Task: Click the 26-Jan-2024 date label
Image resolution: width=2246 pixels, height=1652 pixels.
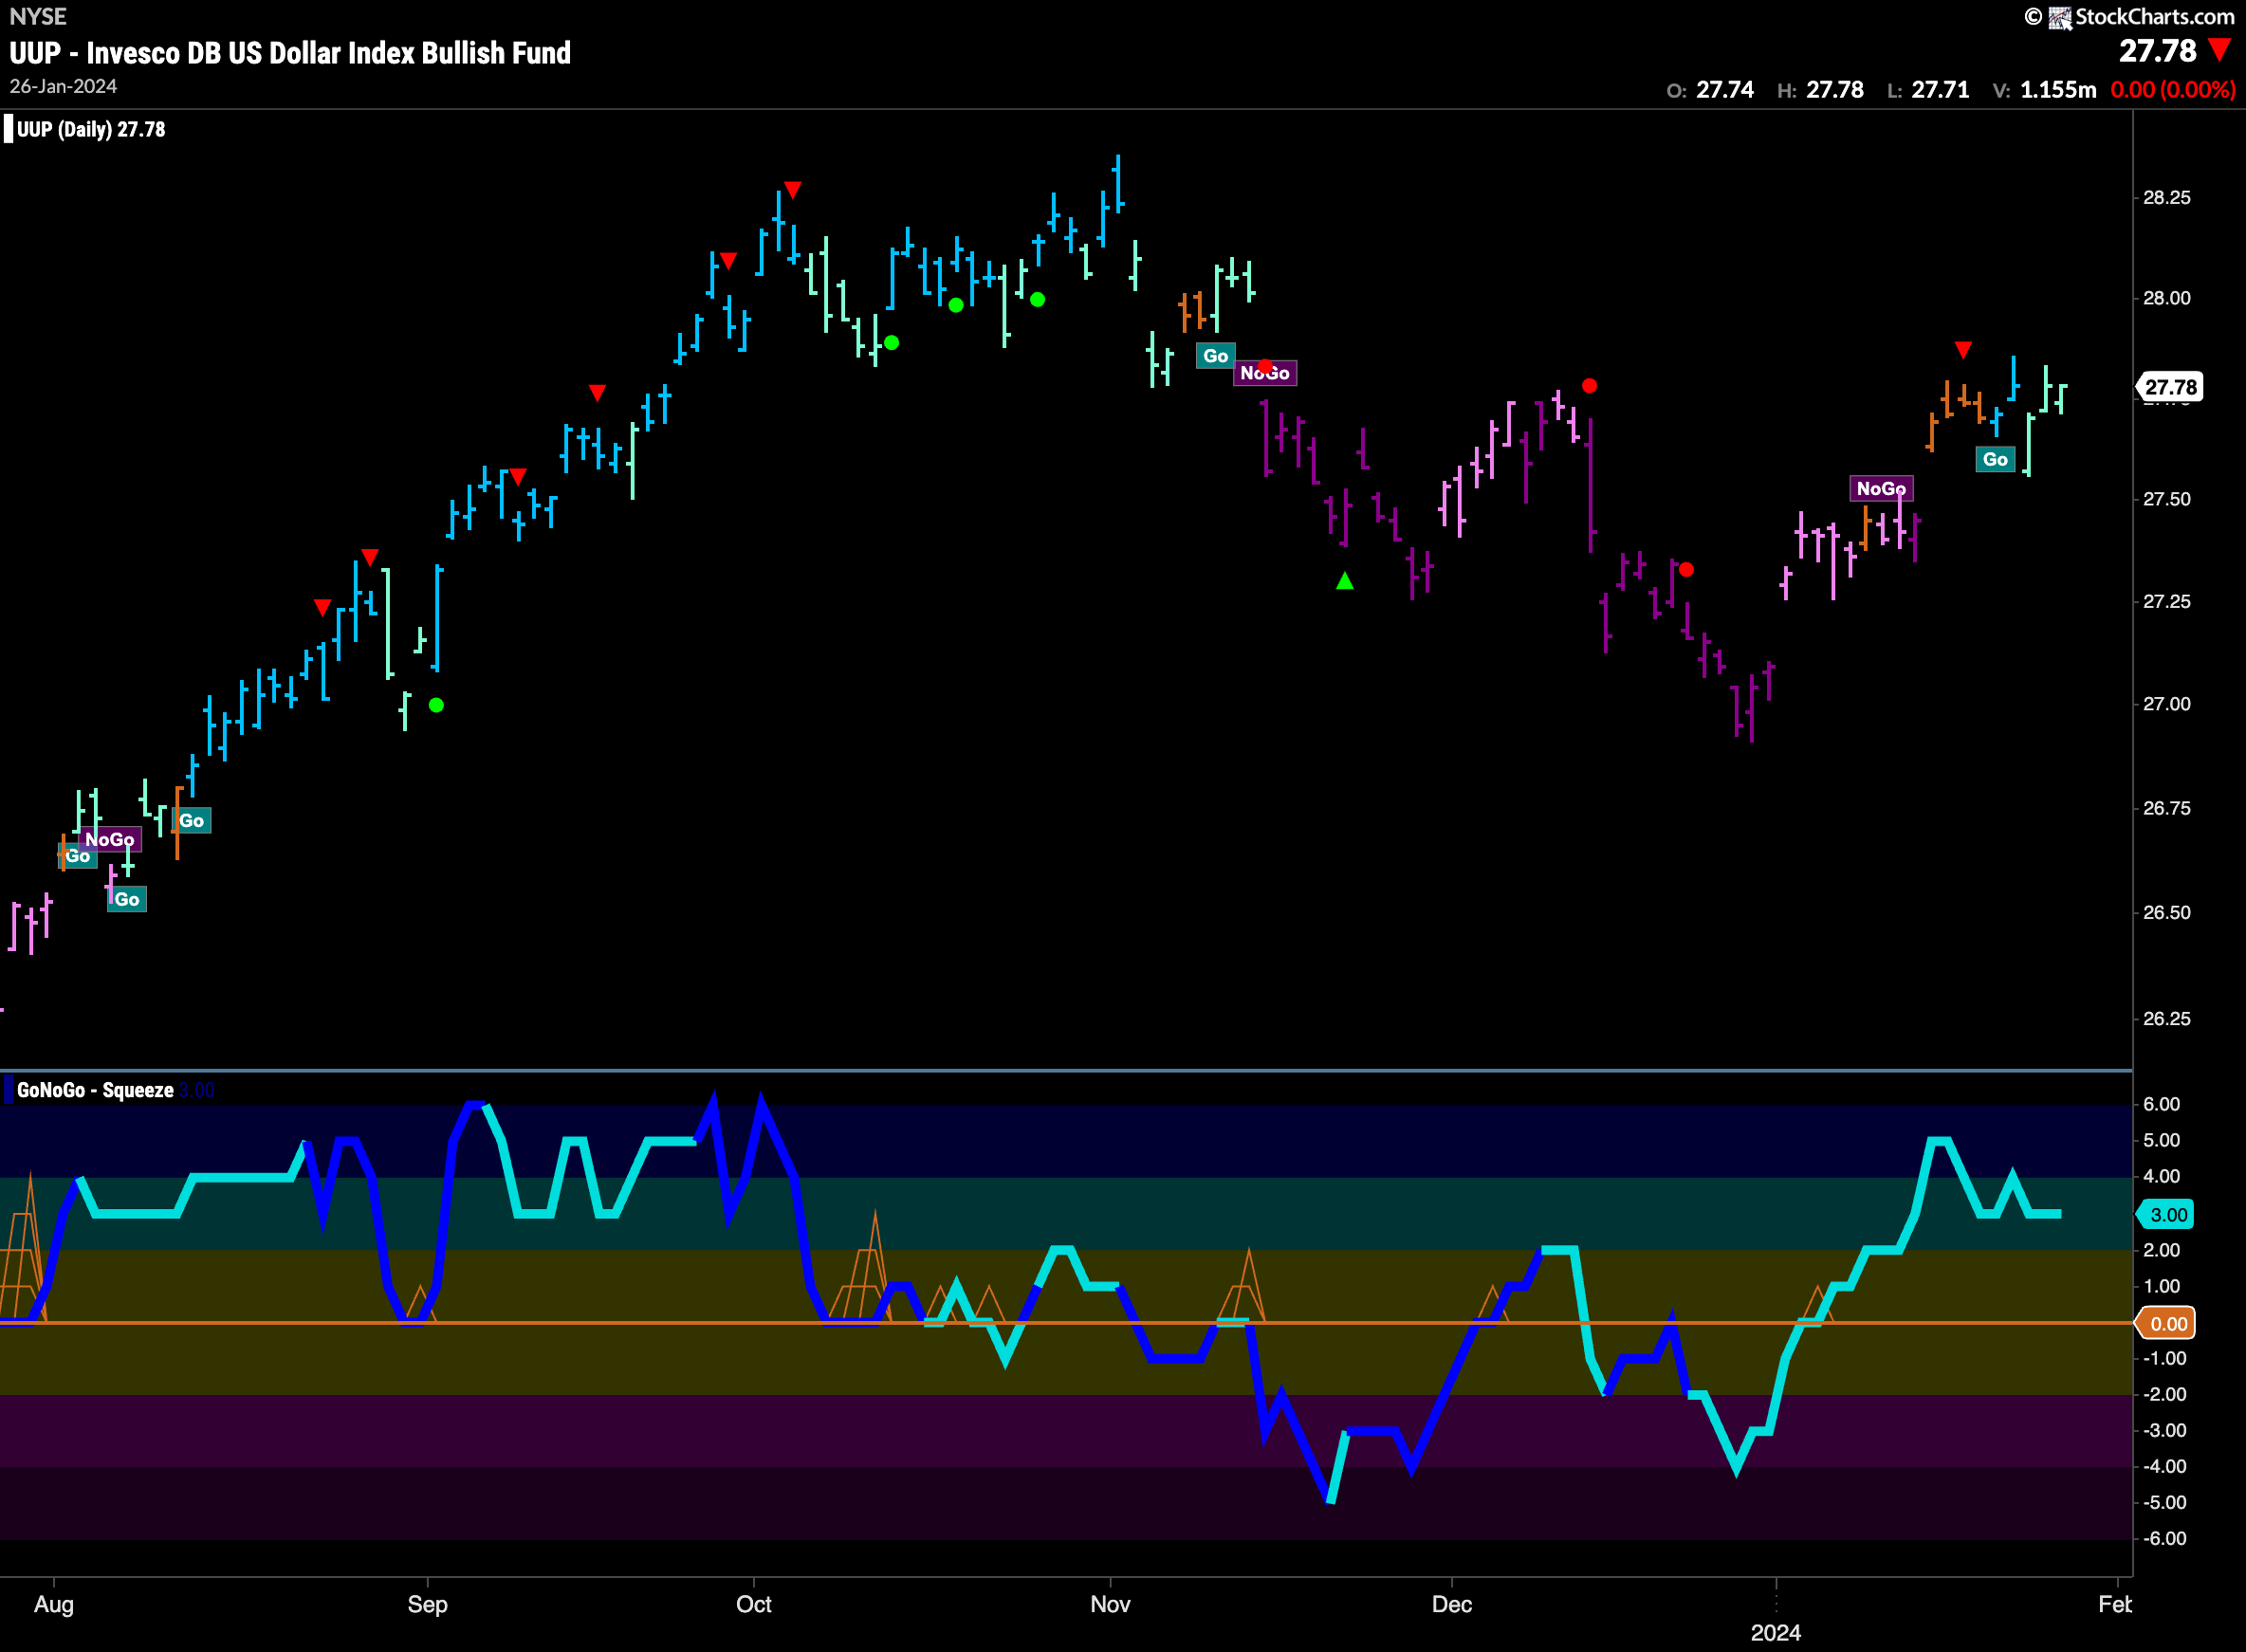Action: [63, 86]
